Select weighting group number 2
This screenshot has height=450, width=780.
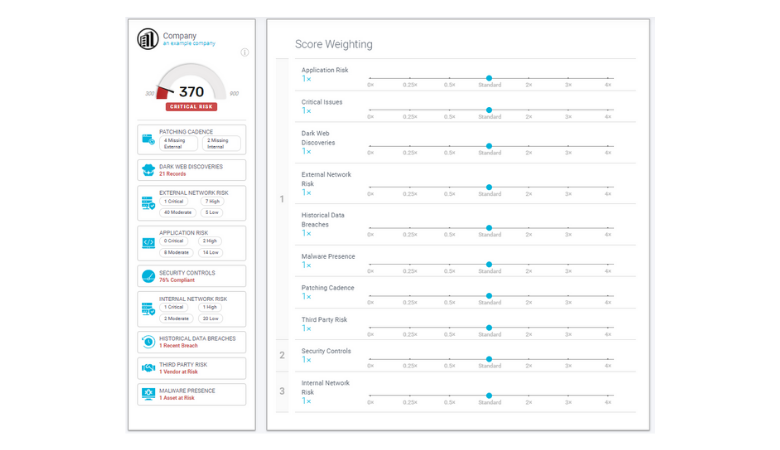tap(282, 355)
